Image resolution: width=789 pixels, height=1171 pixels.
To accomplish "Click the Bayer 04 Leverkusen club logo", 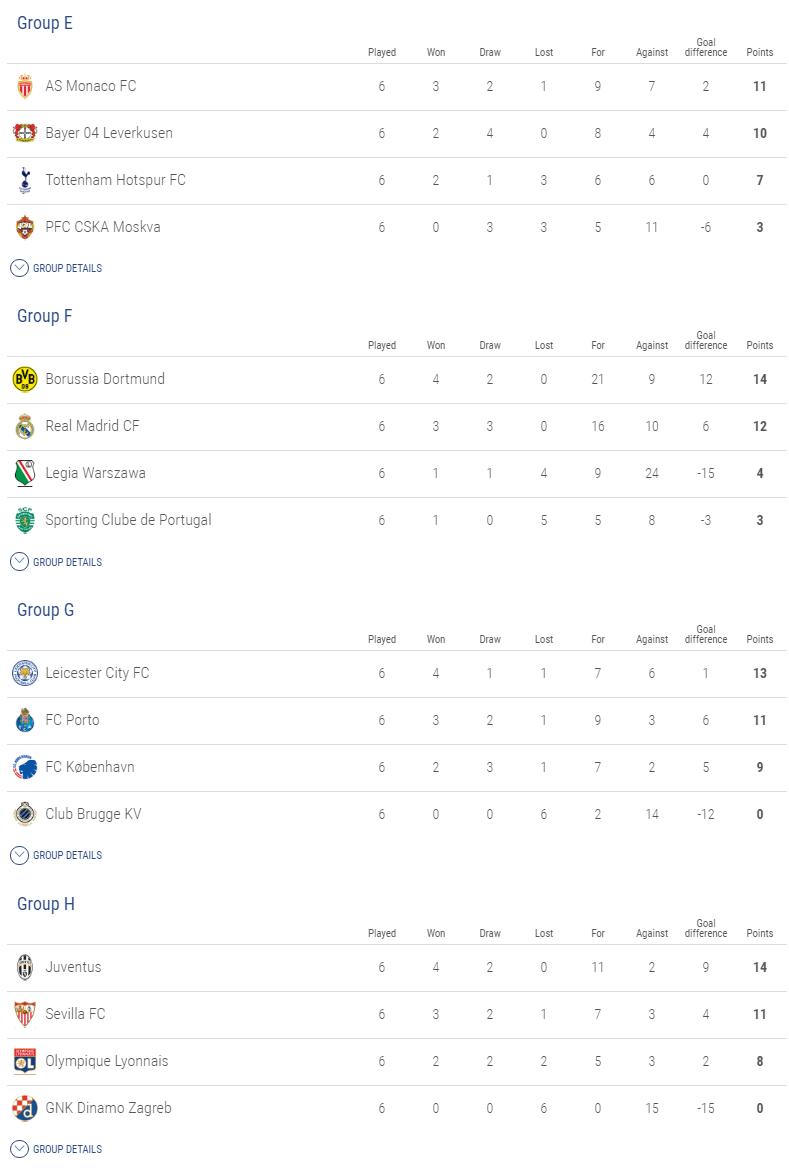I will (25, 133).
